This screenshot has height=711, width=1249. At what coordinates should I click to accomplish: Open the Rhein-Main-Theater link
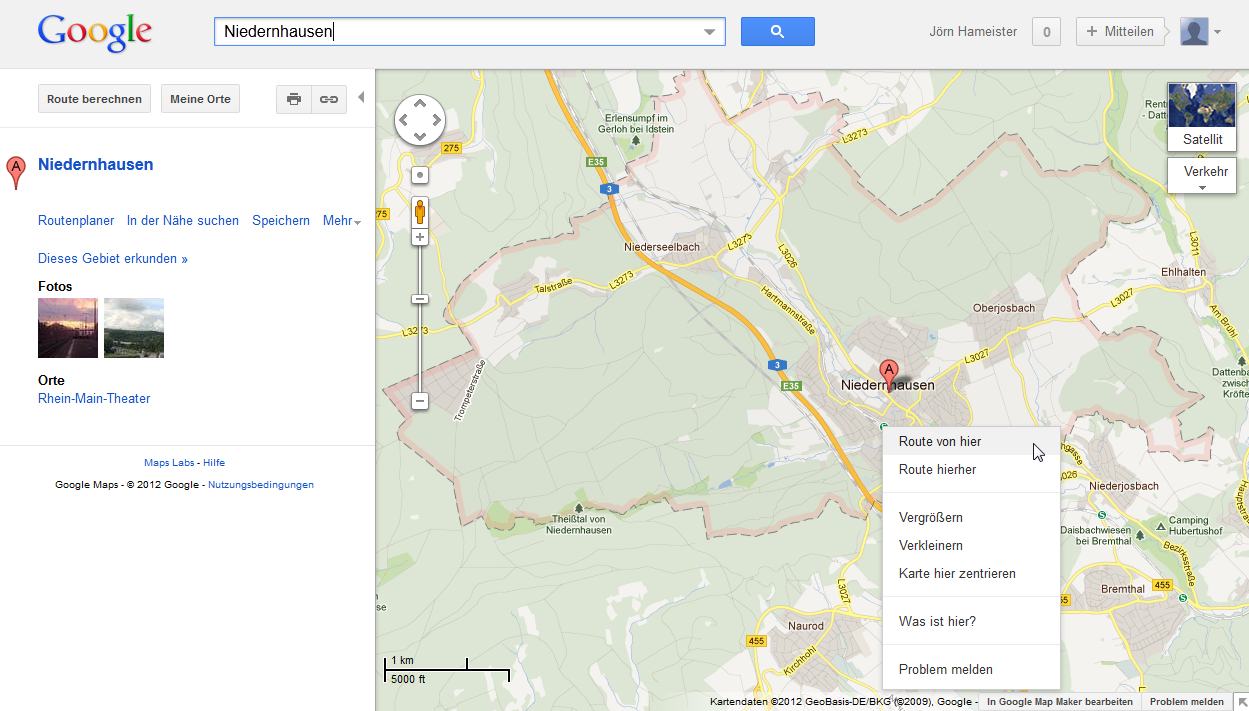pyautogui.click(x=94, y=399)
